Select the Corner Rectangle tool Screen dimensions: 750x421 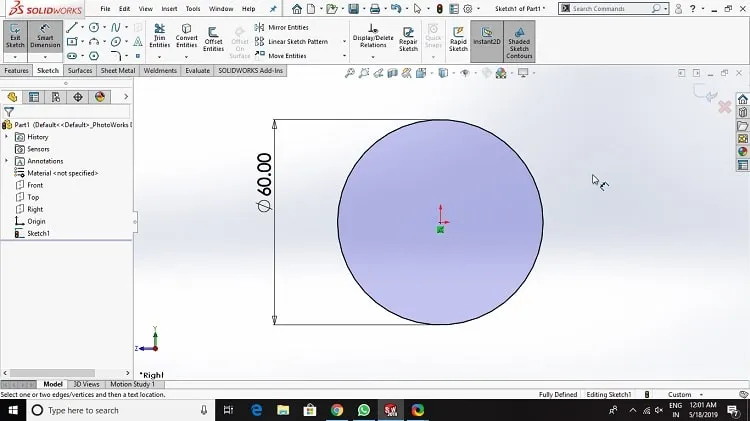(72, 42)
